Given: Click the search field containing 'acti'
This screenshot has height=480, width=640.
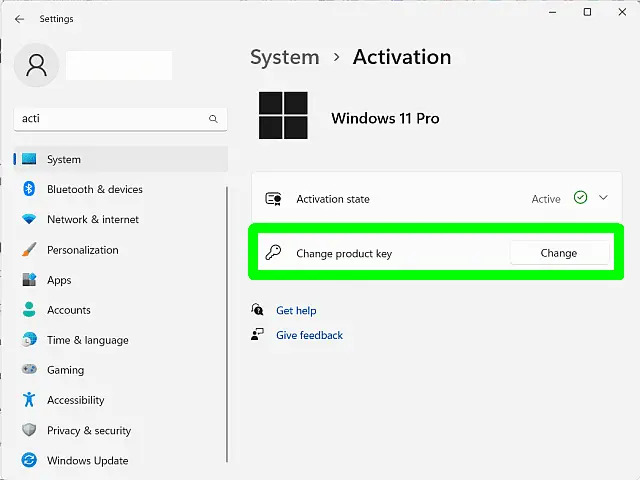Looking at the screenshot, I should click(x=120, y=119).
